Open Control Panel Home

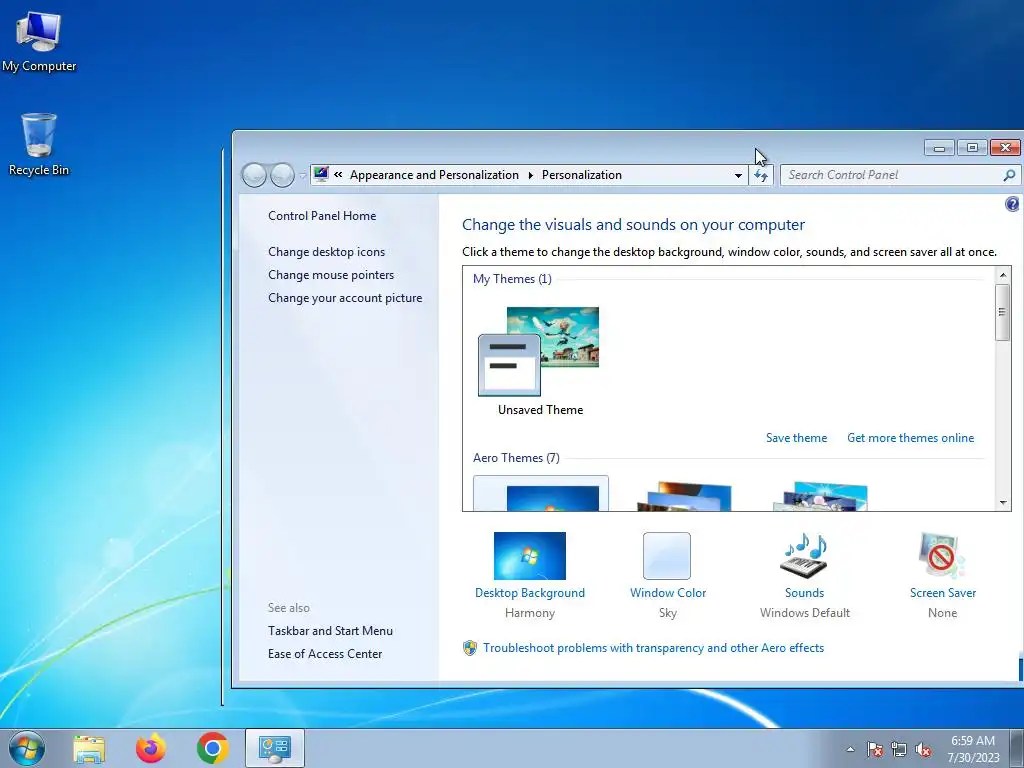(322, 216)
